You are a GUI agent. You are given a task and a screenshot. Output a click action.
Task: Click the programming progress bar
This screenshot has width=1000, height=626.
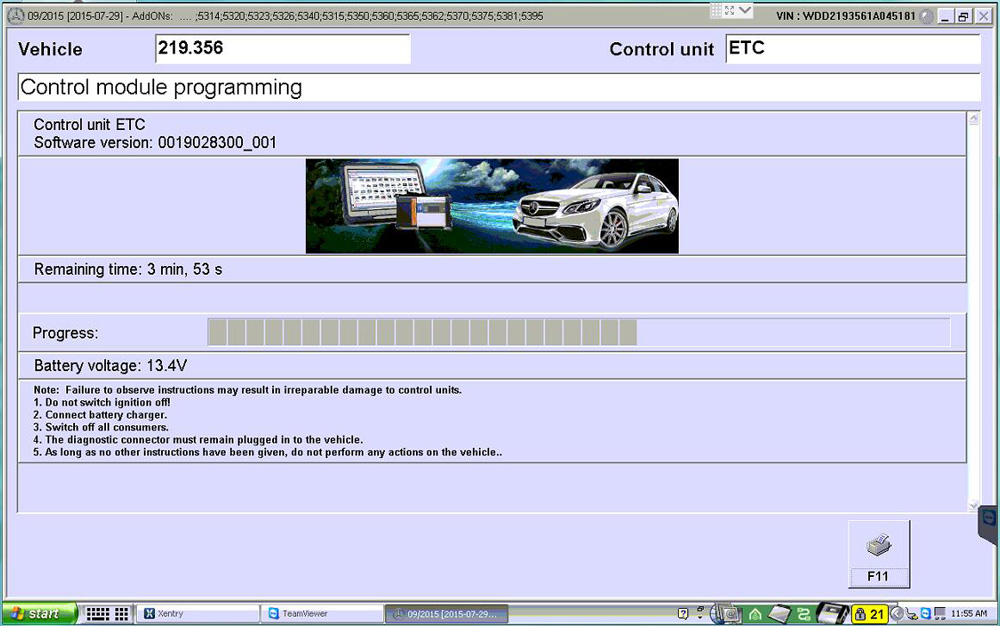point(579,333)
